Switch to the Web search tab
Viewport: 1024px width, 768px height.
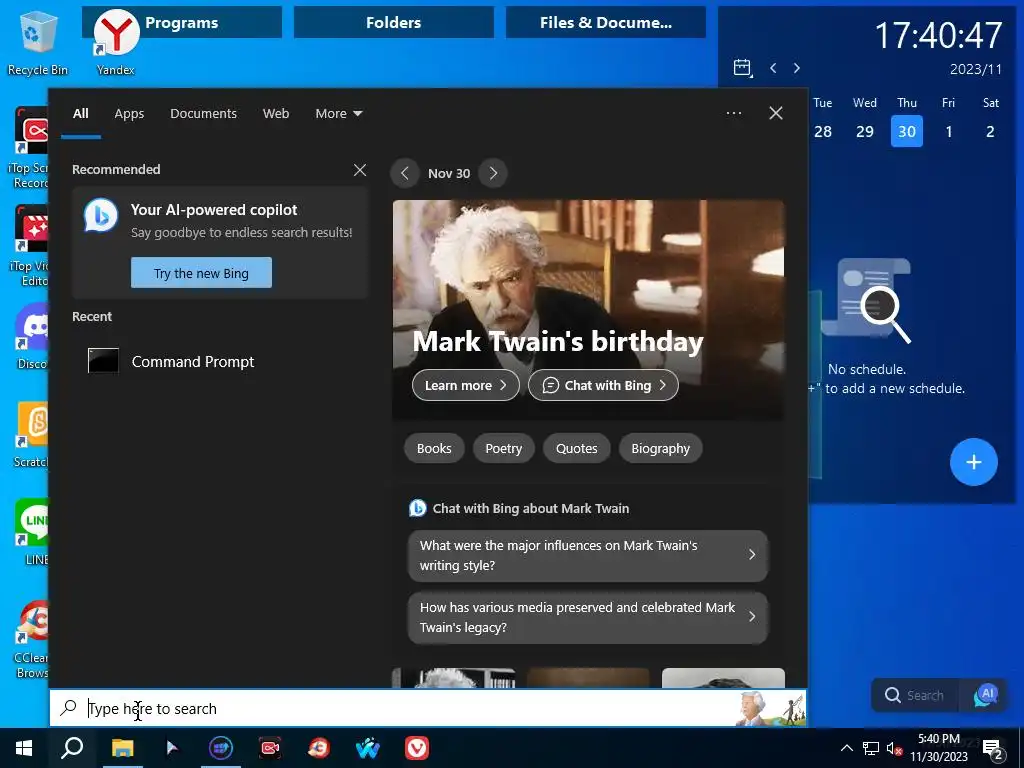276,114
